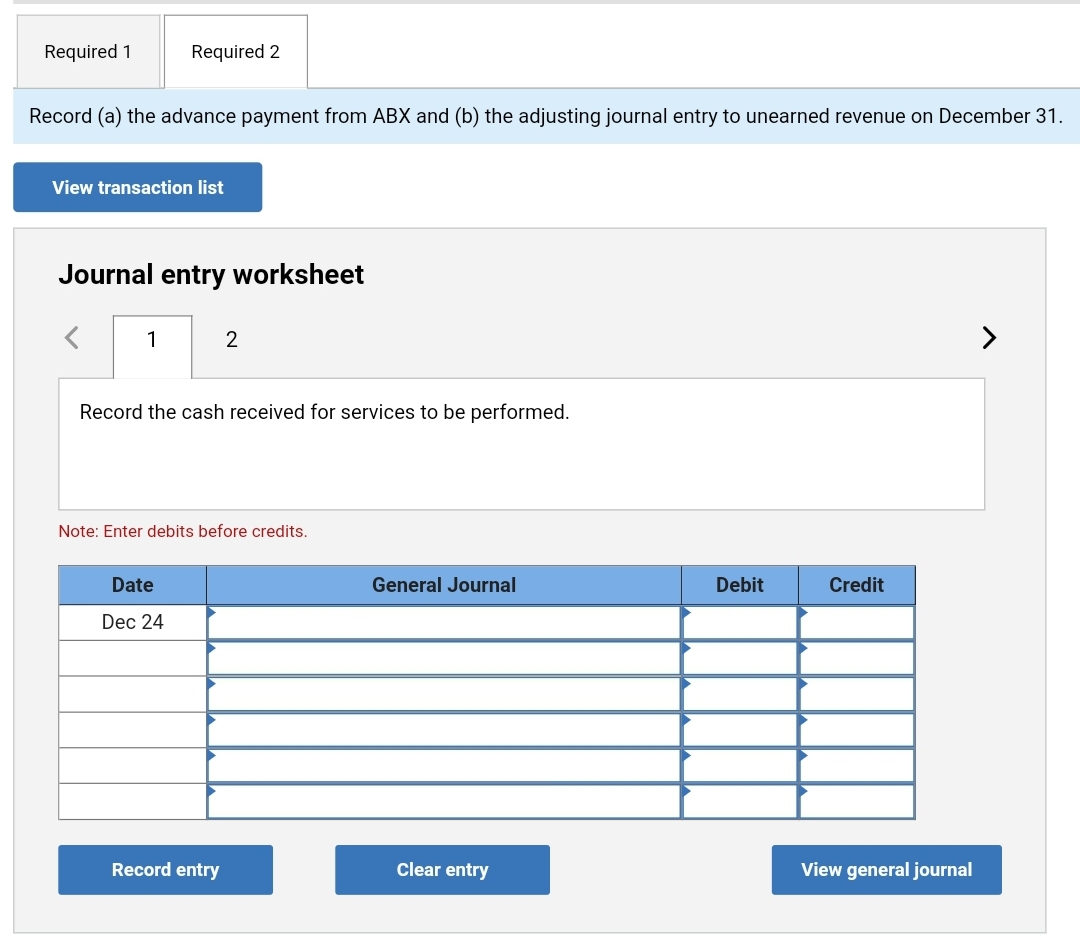
Task: Click Clear entry to reset the worksheet
Action: coord(442,869)
